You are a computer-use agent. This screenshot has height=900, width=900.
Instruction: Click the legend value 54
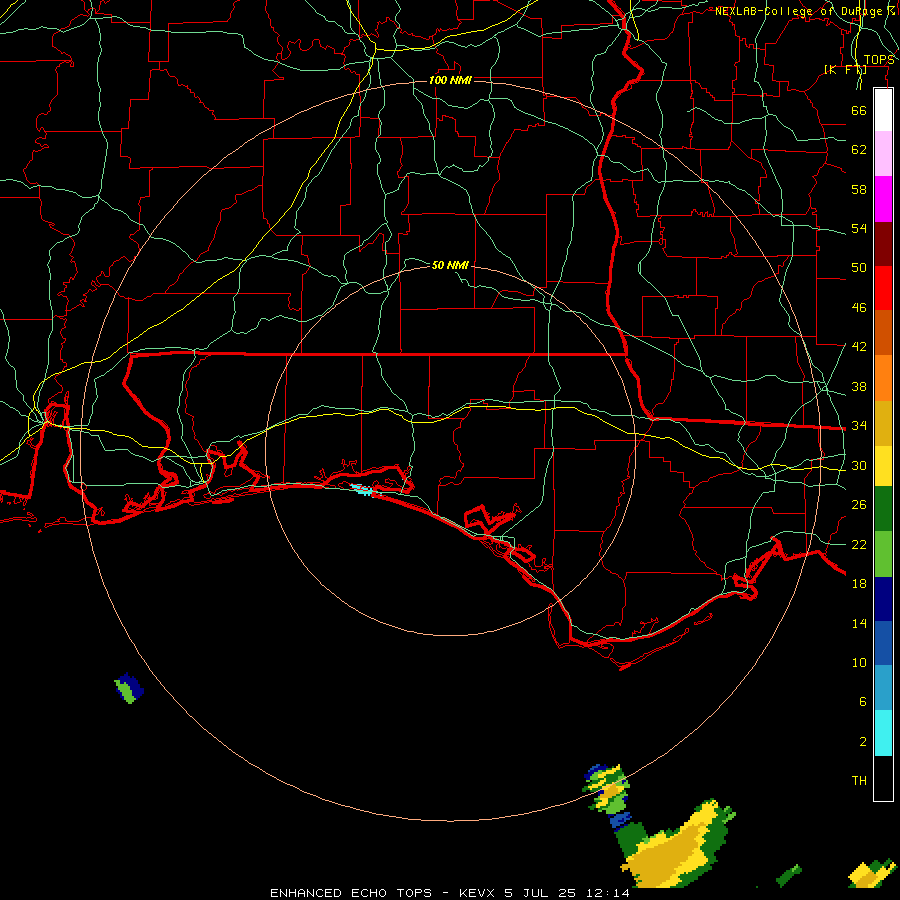[859, 228]
